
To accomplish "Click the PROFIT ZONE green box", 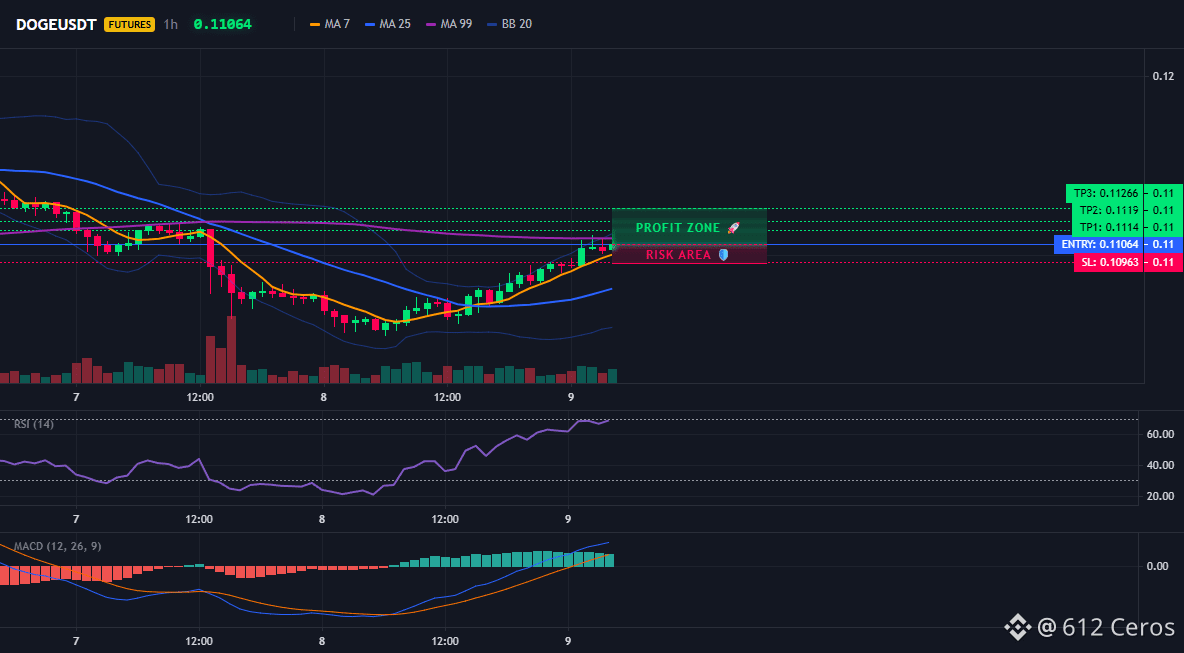I will coord(689,226).
